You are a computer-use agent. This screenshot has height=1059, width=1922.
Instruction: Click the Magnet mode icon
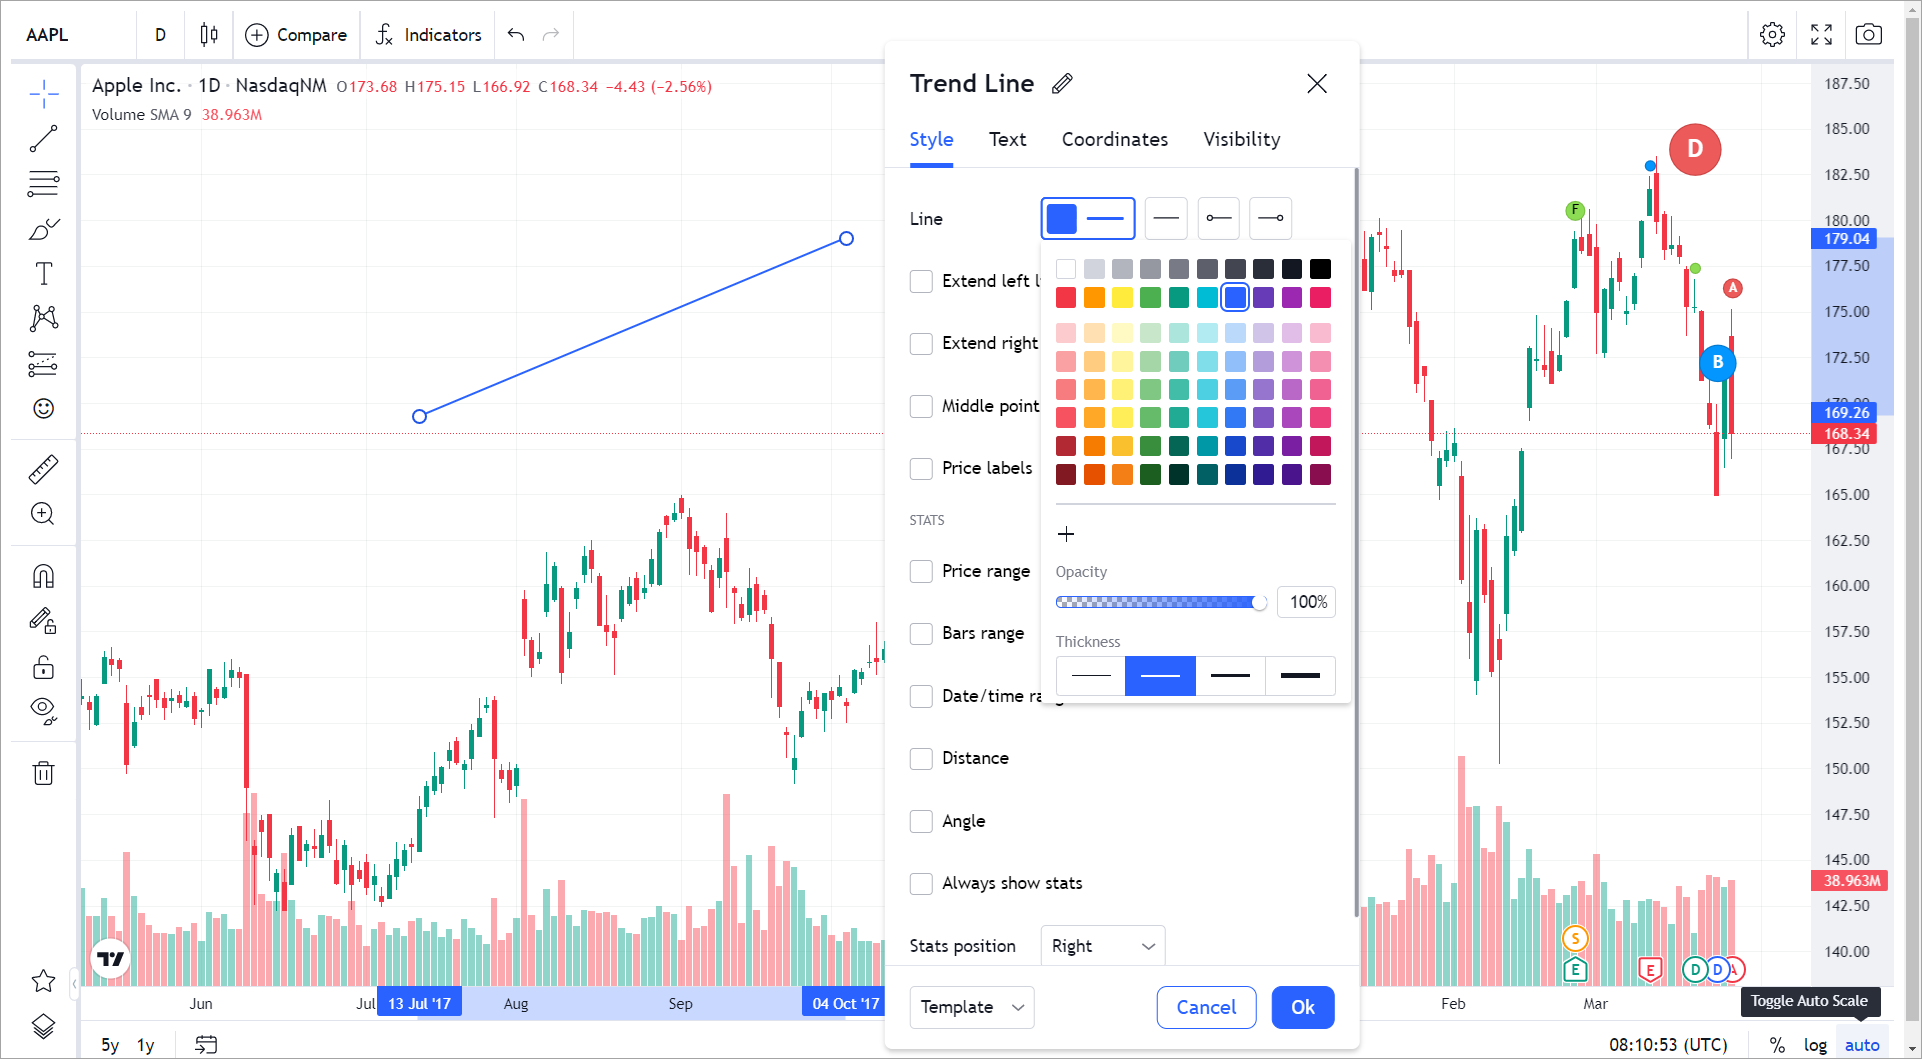[x=43, y=577]
